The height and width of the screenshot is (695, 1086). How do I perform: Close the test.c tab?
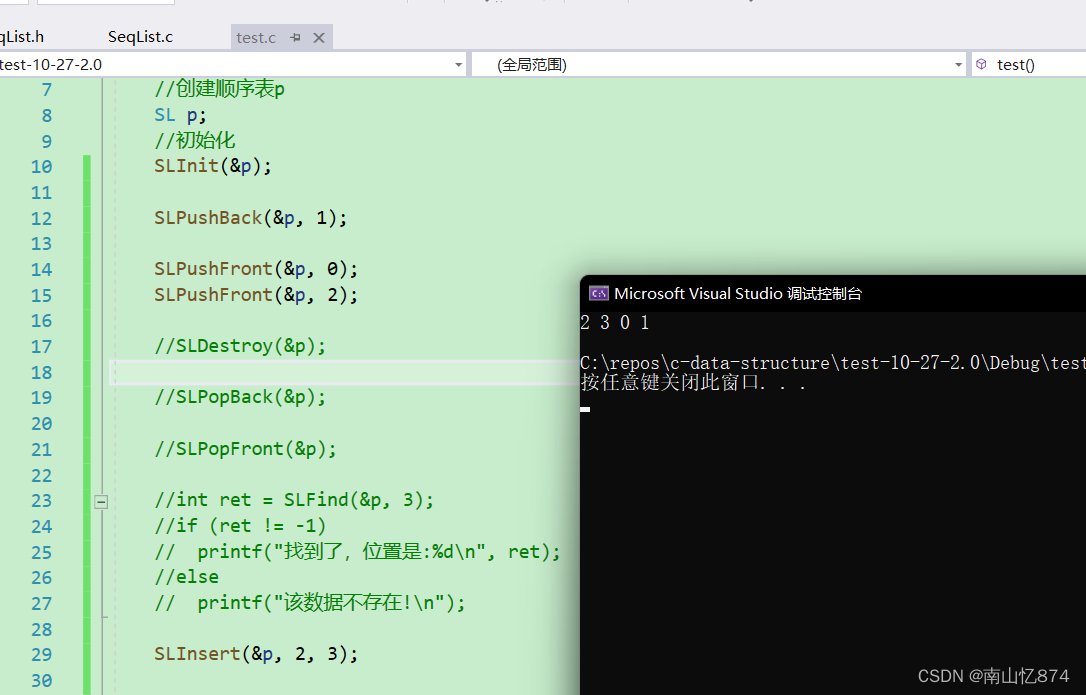(319, 38)
